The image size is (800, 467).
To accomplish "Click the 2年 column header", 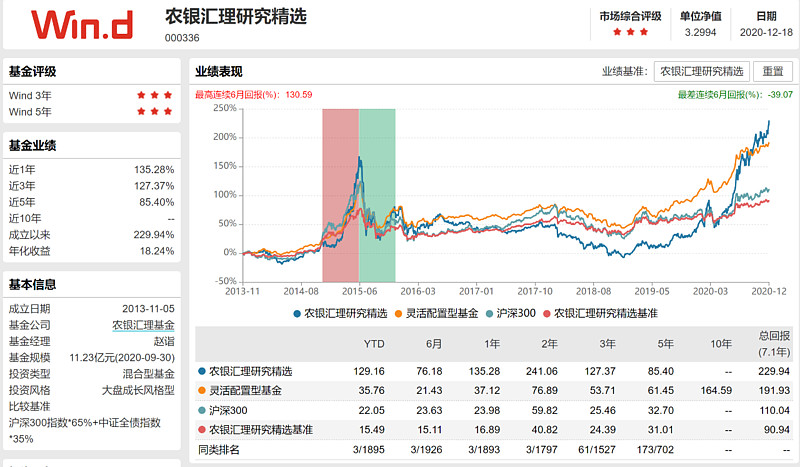I will (x=549, y=344).
